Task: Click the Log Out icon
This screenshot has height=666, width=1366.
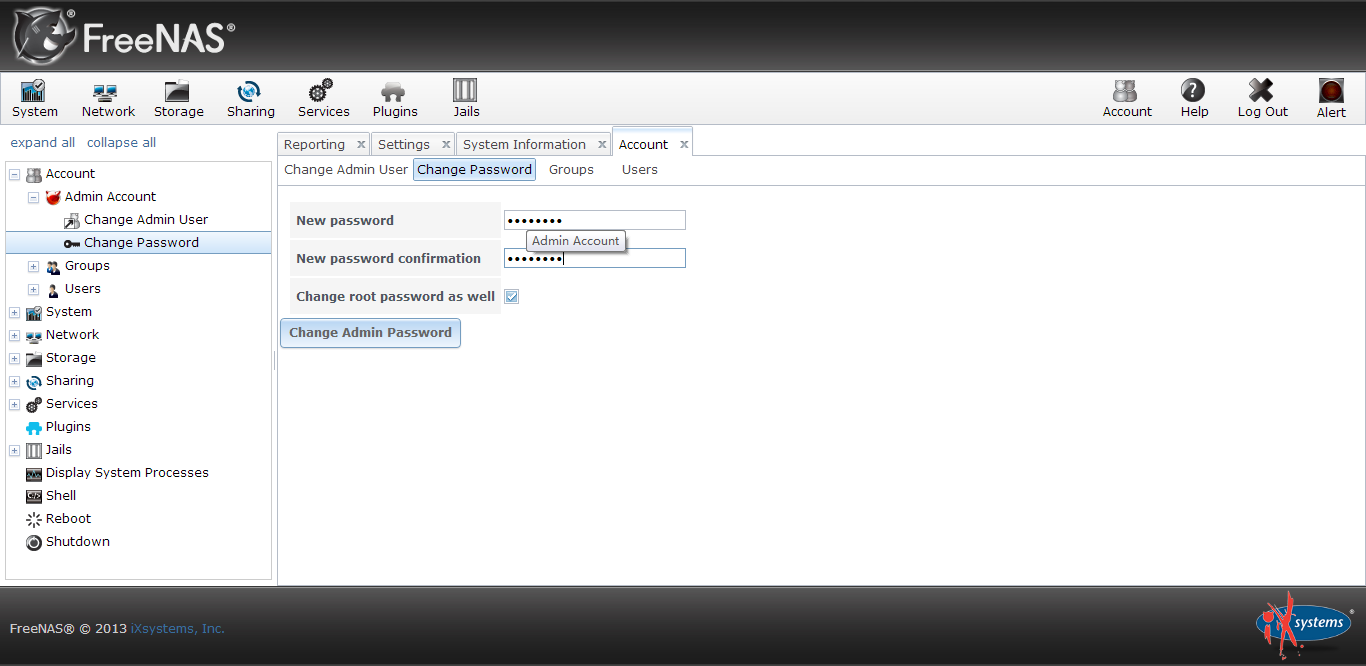Action: pos(1262,99)
